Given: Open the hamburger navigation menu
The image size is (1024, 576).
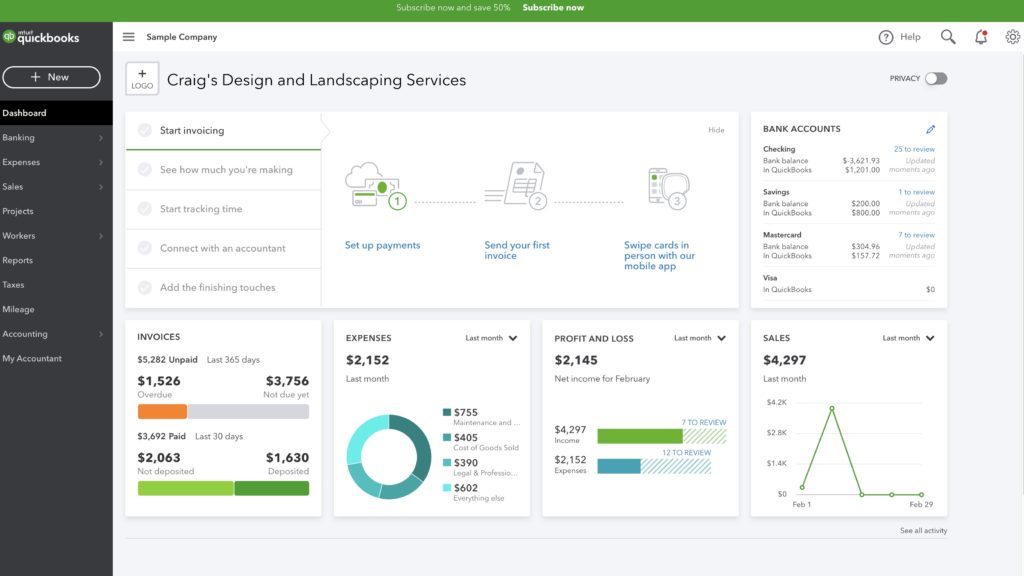Looking at the screenshot, I should point(129,37).
